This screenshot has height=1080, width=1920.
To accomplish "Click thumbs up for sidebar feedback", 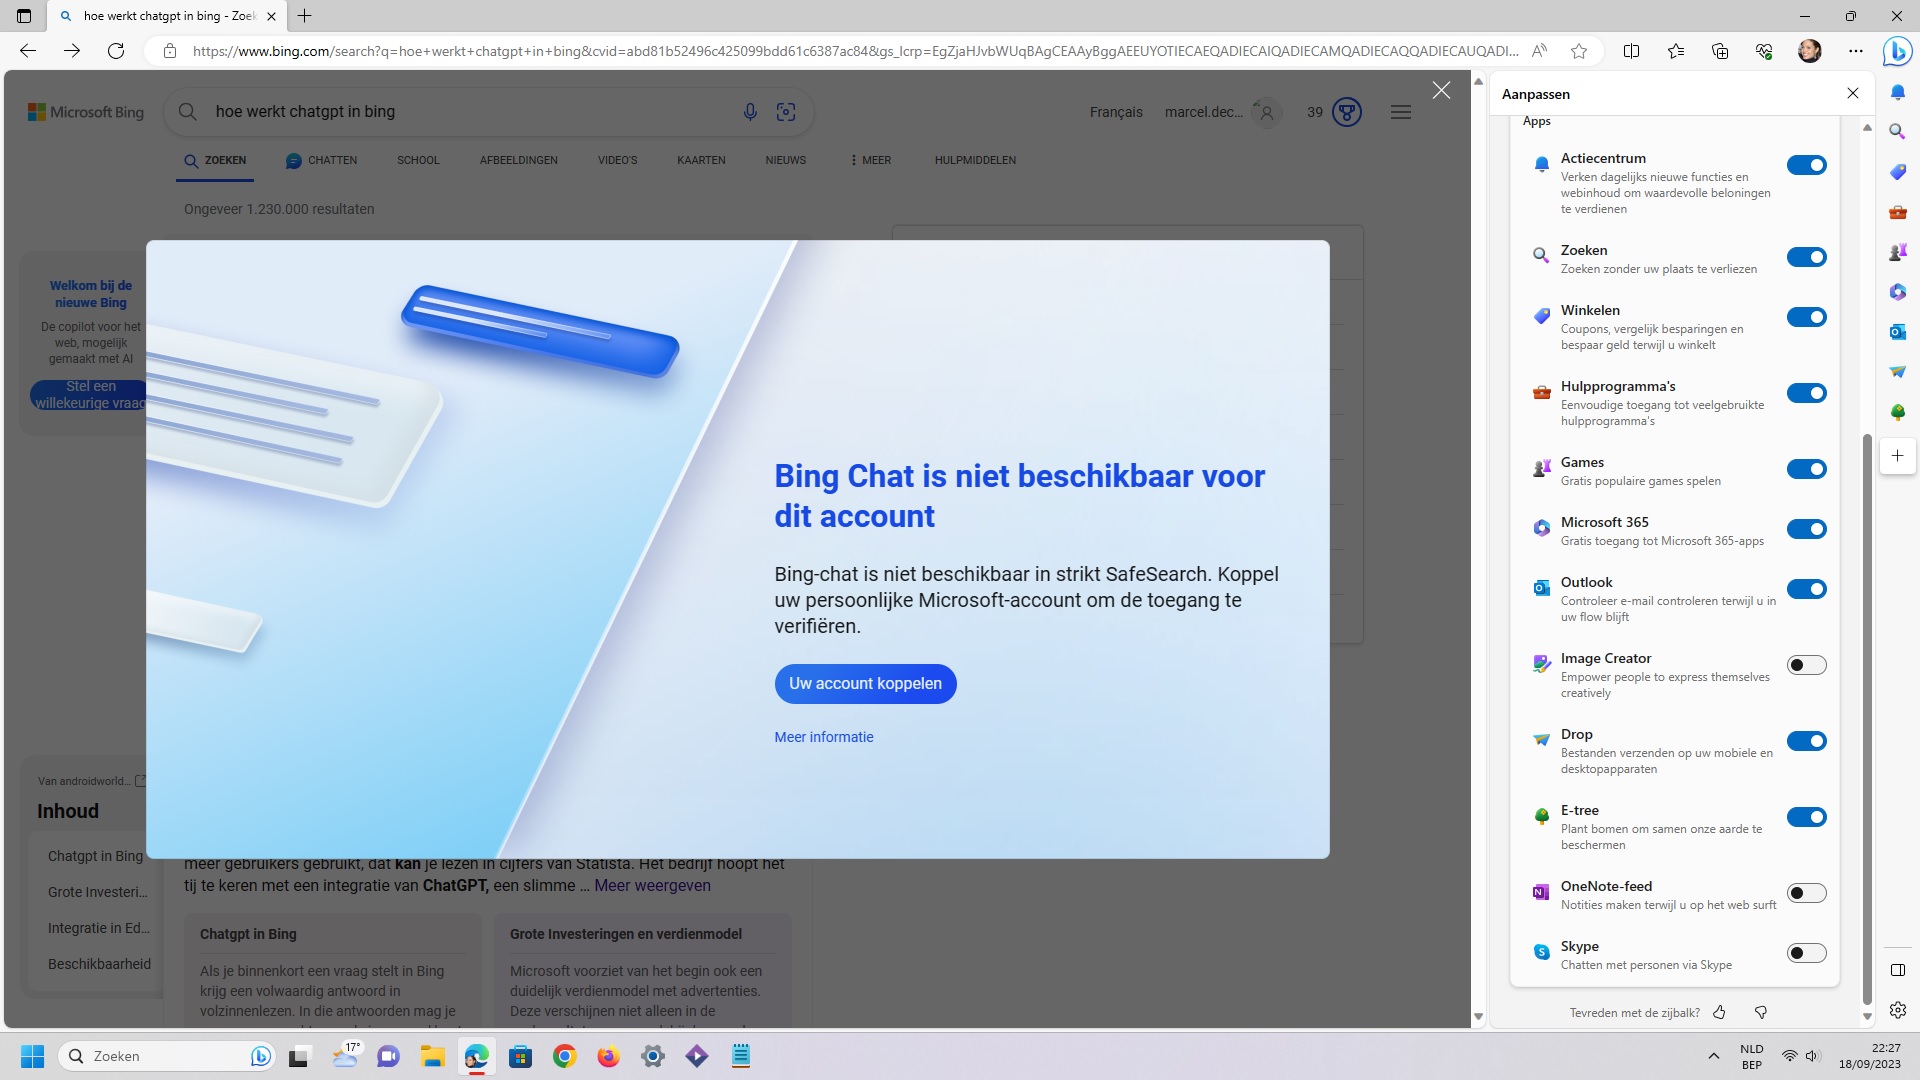I will click(1719, 1013).
